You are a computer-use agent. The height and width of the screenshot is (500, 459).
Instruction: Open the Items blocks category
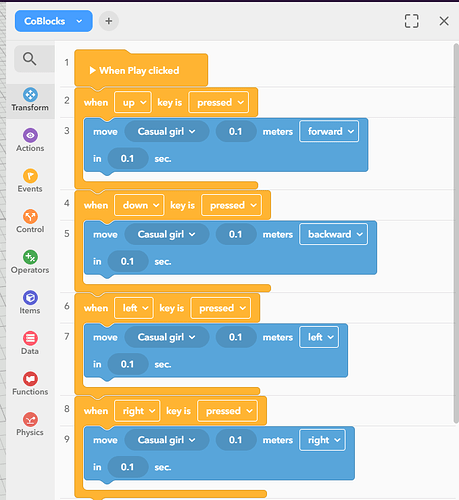tap(30, 303)
